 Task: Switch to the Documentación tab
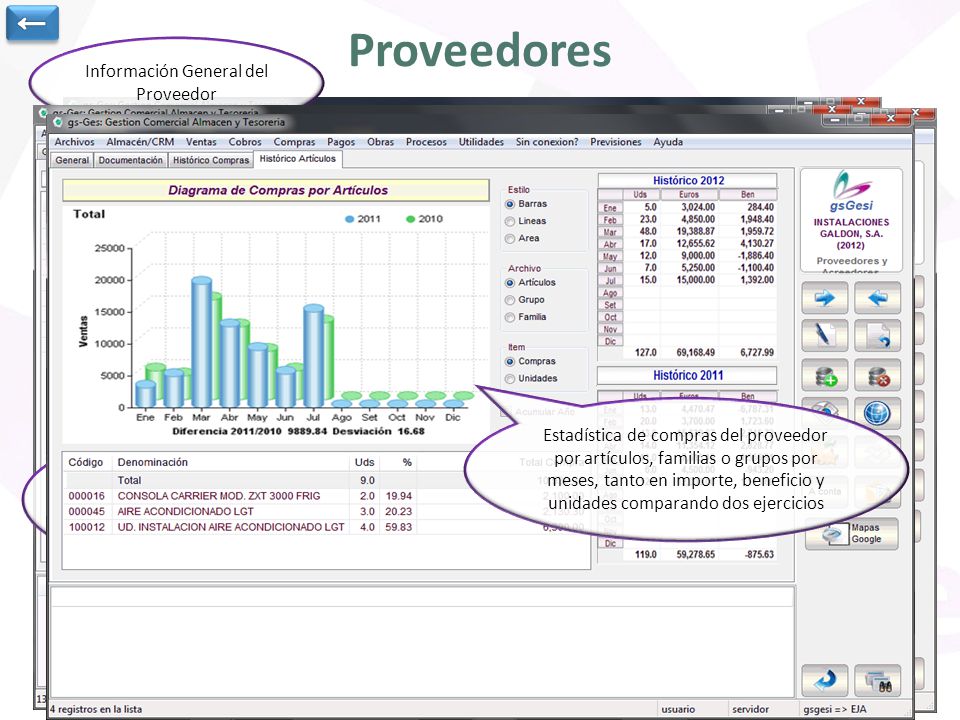(x=130, y=160)
